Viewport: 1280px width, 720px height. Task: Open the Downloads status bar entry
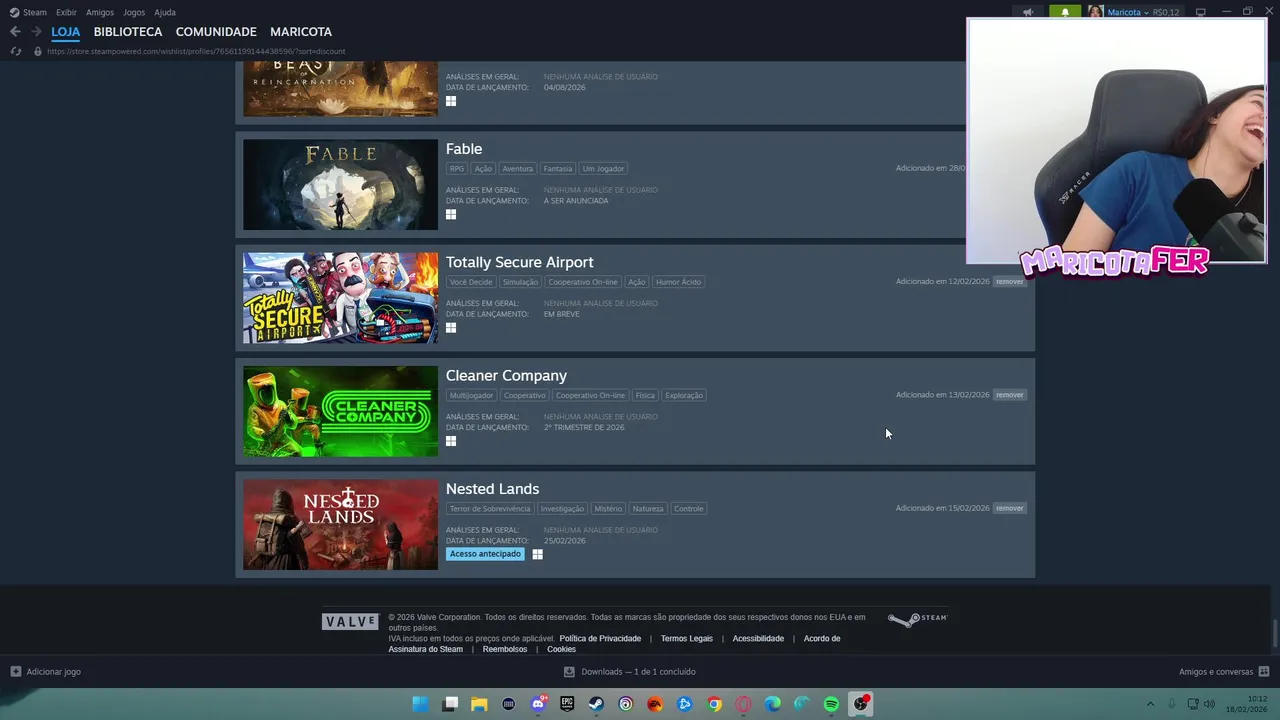629,672
